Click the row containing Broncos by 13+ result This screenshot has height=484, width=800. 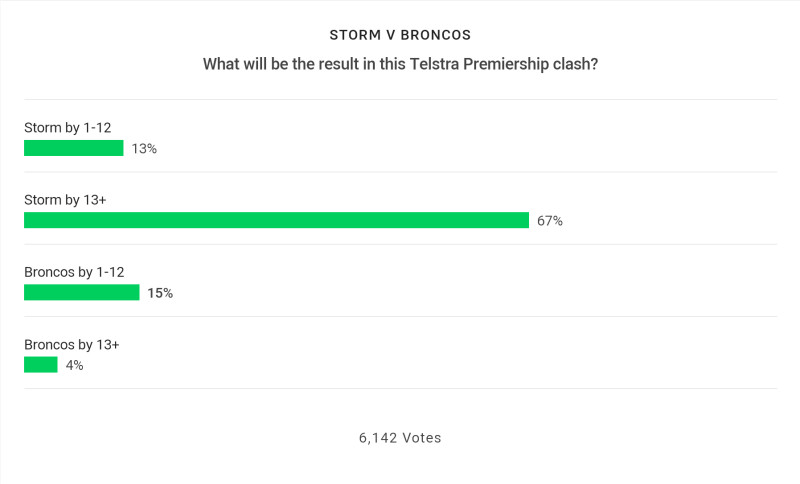[401, 352]
